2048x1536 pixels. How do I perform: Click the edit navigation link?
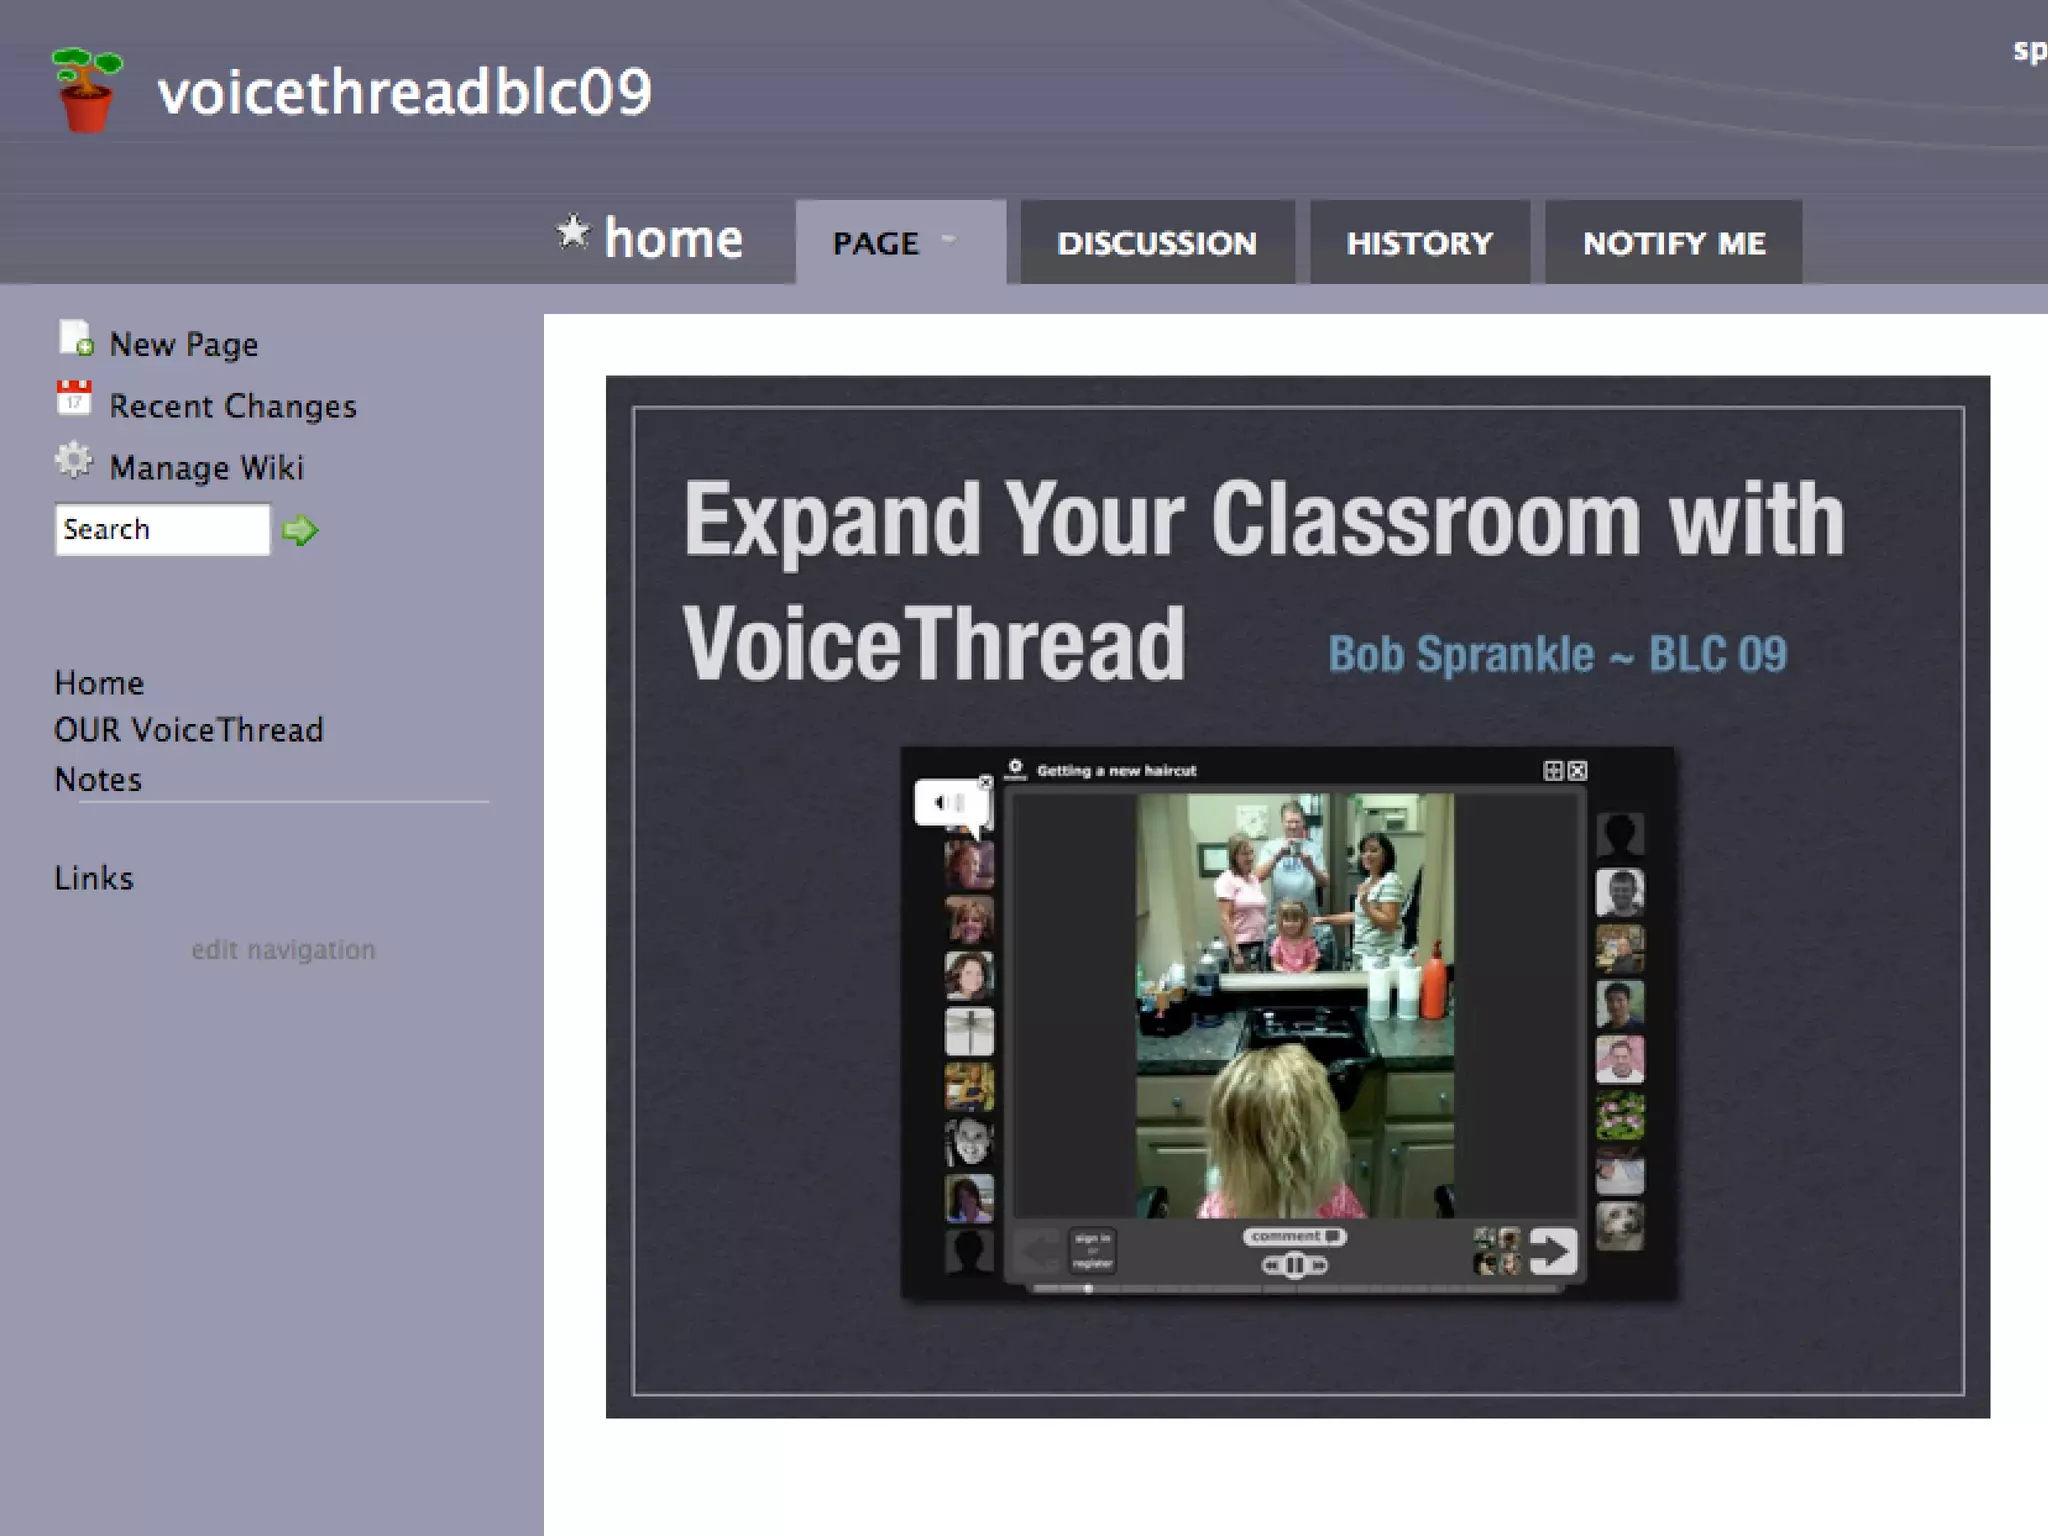point(283,949)
